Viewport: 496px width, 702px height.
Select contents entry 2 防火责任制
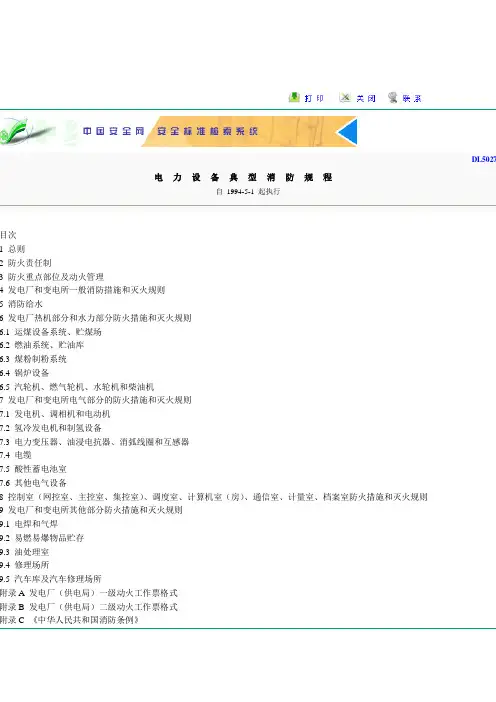26,263
